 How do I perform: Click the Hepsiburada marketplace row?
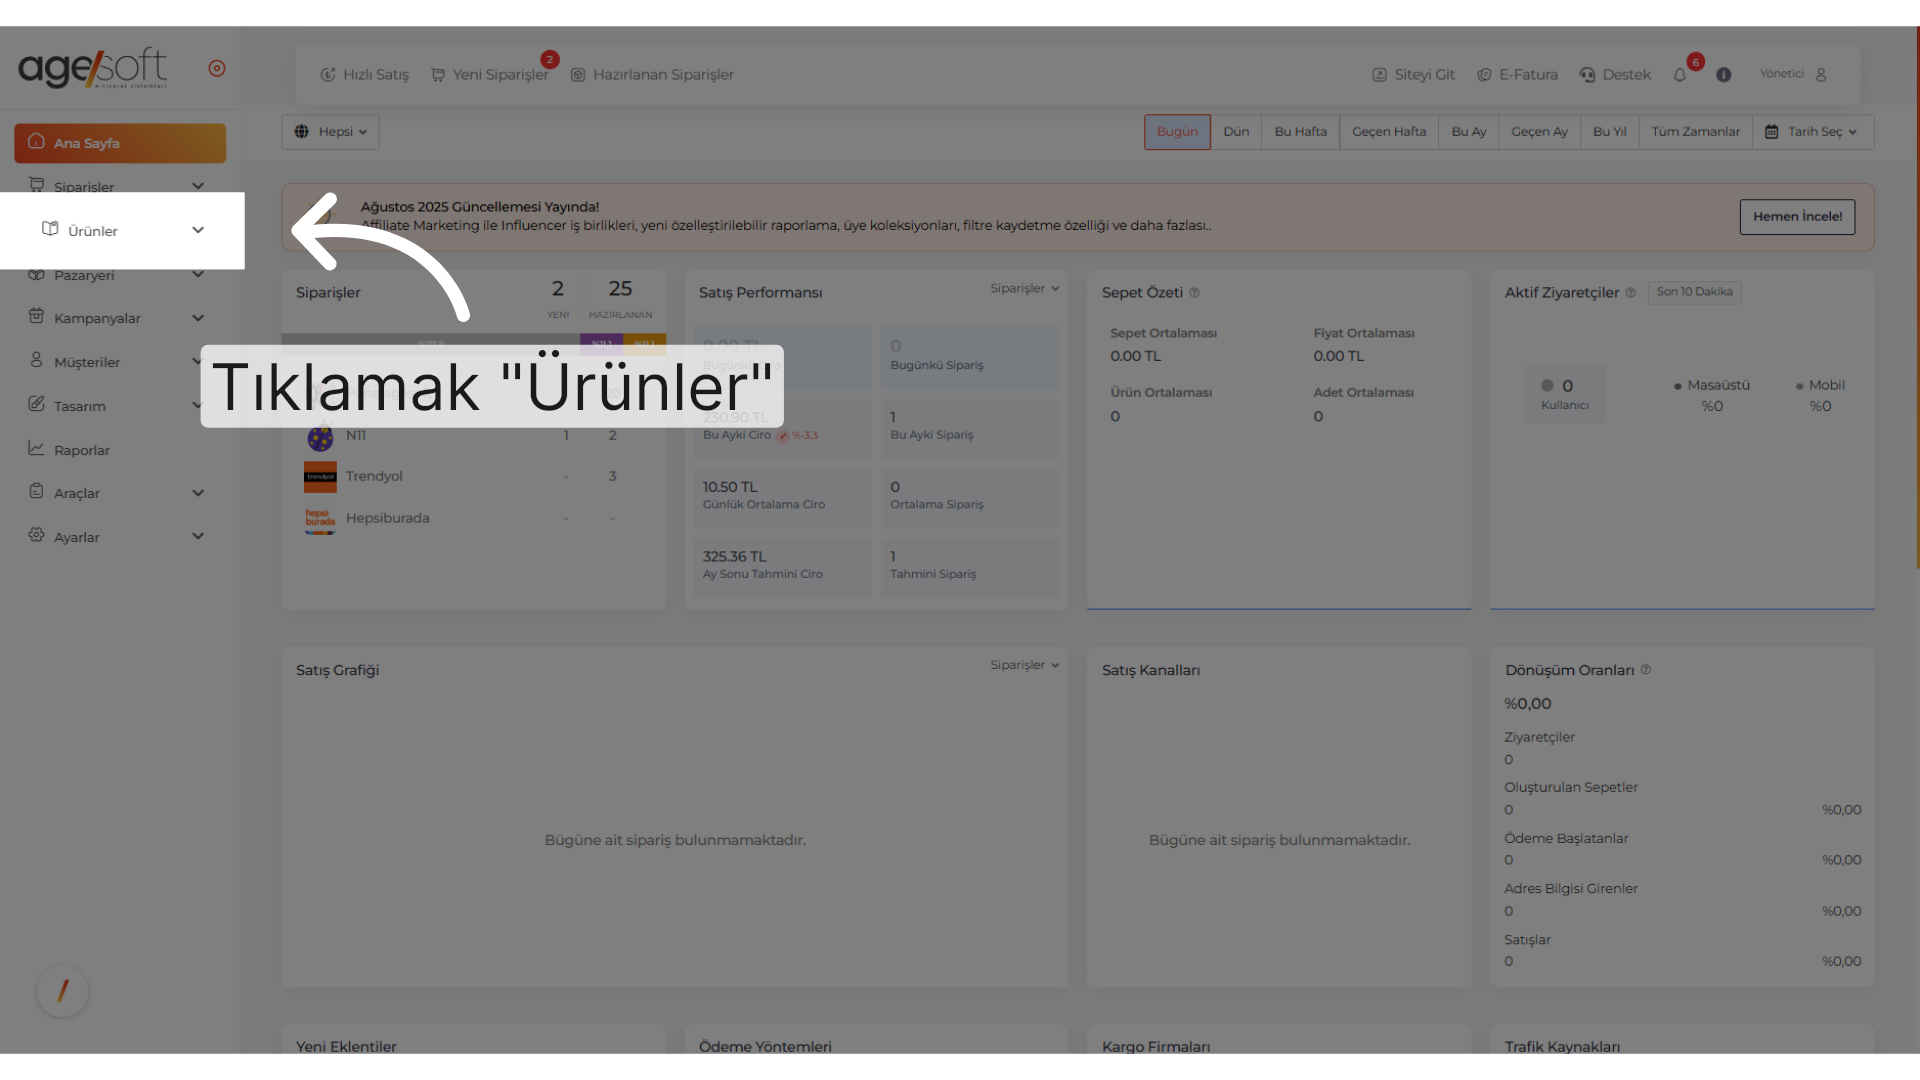[x=473, y=519]
